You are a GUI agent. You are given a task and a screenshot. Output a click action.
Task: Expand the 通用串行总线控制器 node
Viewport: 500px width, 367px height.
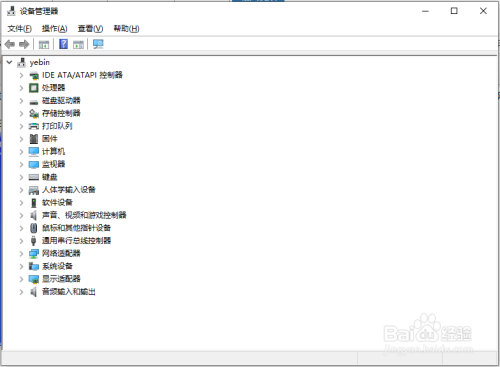[x=21, y=241]
